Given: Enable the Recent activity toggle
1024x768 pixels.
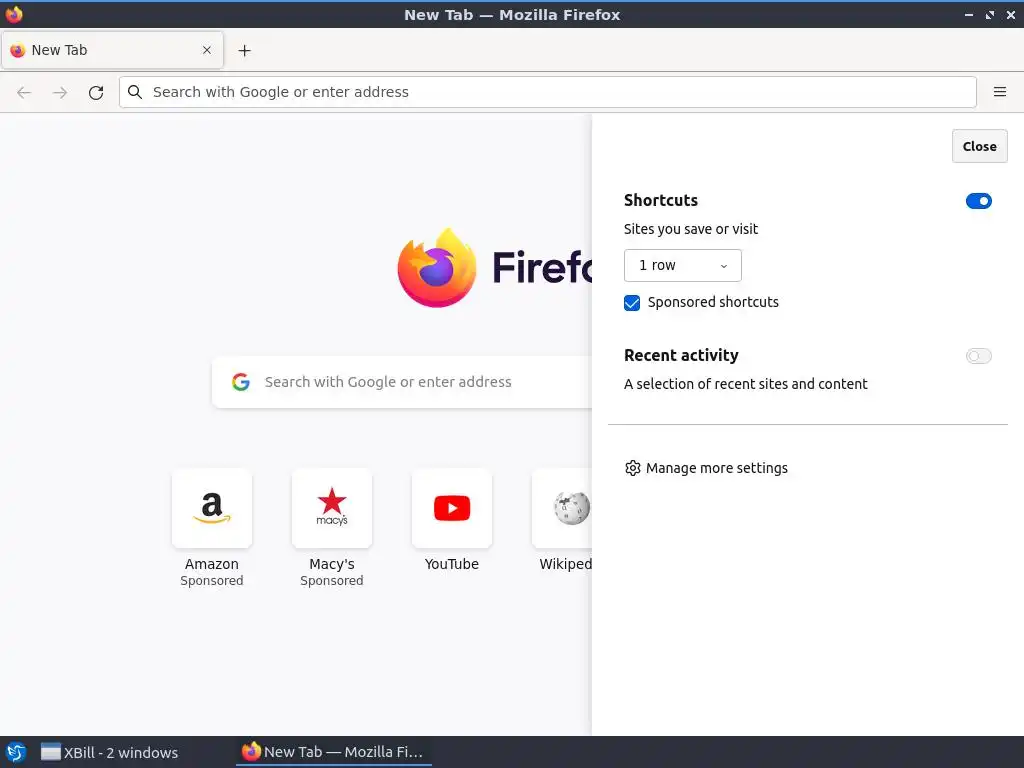Looking at the screenshot, I should click(978, 356).
